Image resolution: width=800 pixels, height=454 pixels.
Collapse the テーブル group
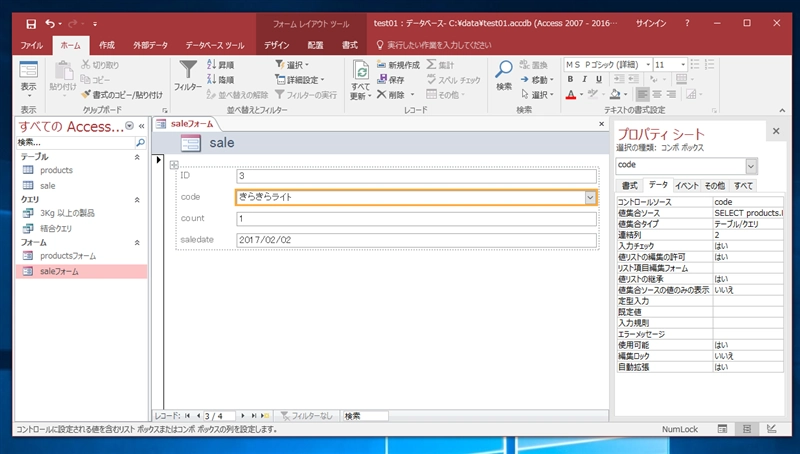tap(137, 157)
